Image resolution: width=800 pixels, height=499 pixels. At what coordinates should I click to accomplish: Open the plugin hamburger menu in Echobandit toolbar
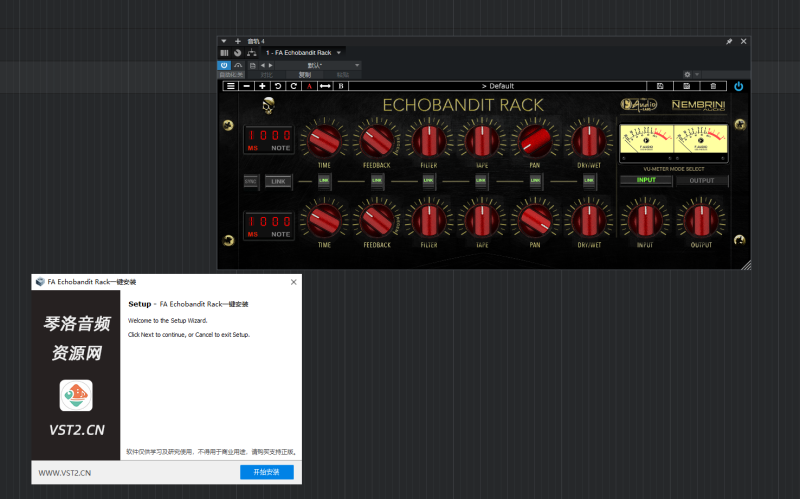[x=231, y=86]
